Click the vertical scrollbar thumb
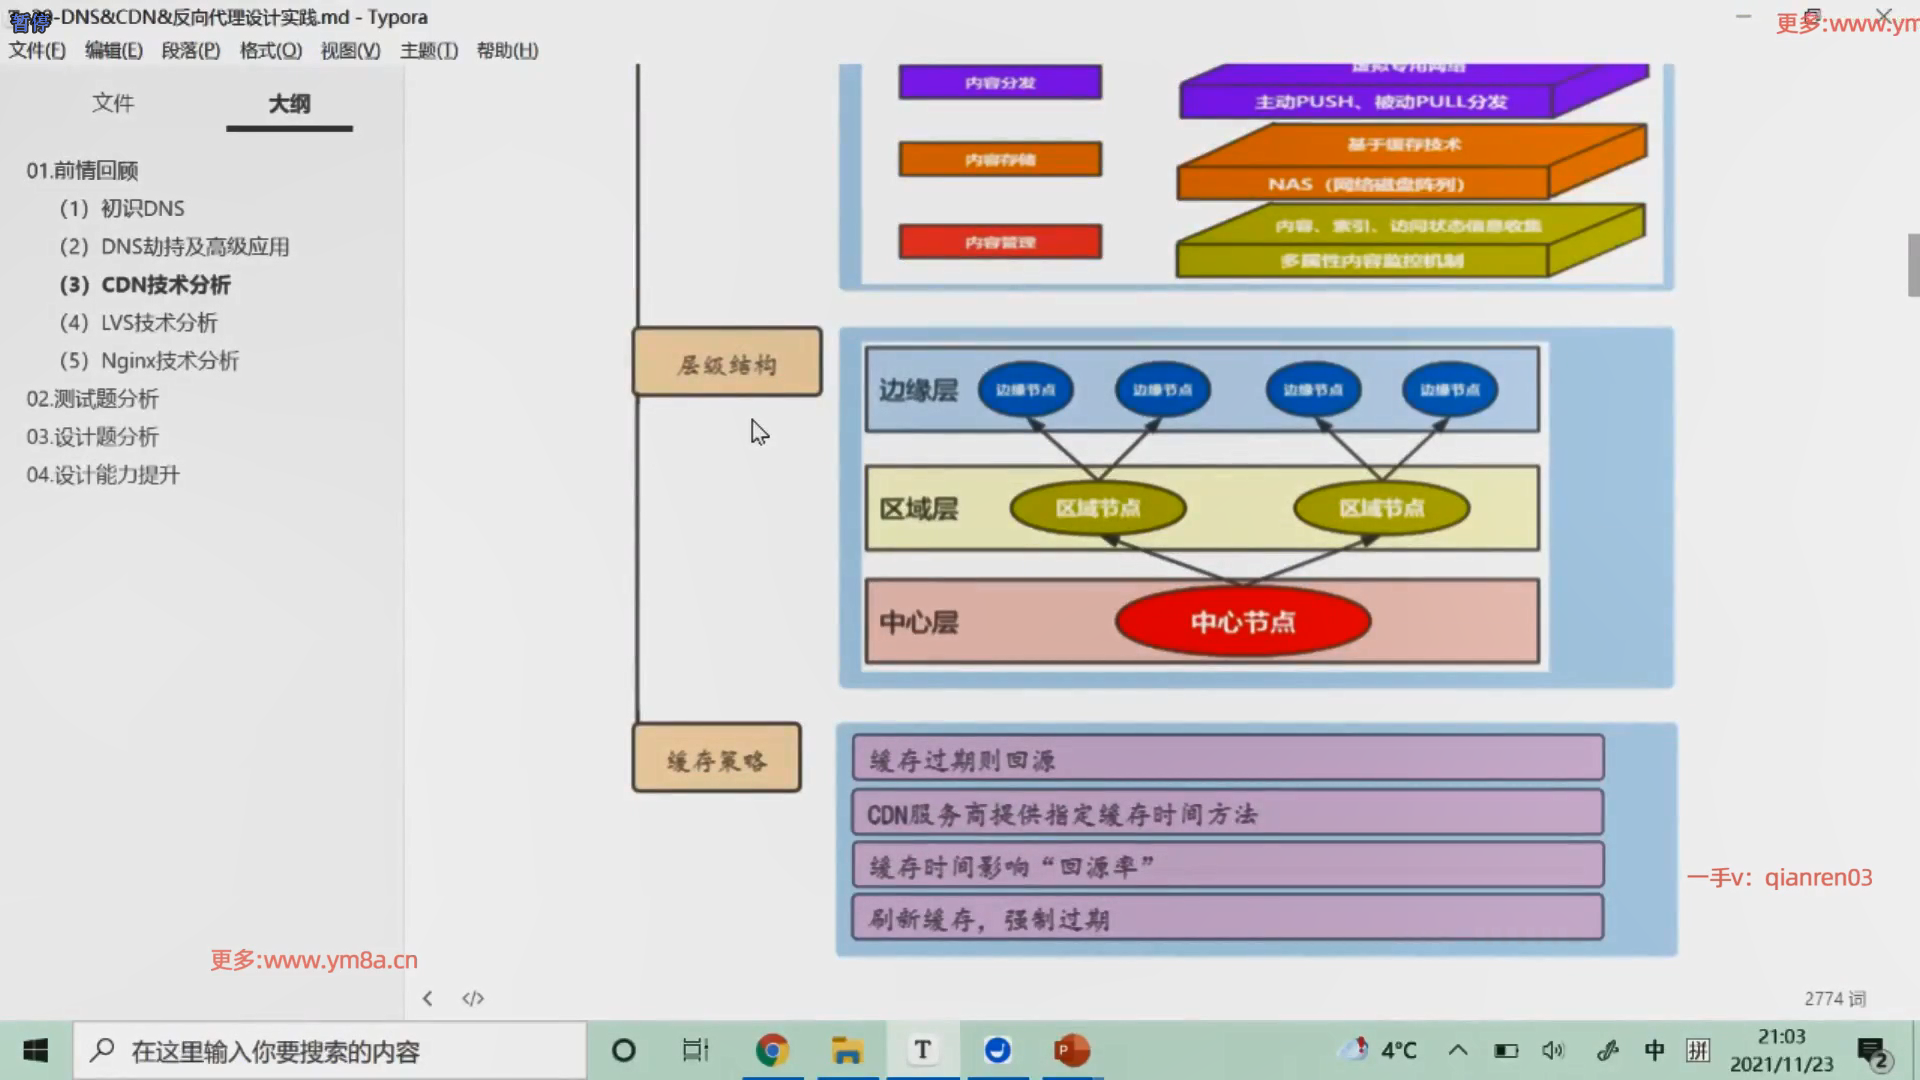This screenshot has height=1080, width=1920. pos(1913,265)
